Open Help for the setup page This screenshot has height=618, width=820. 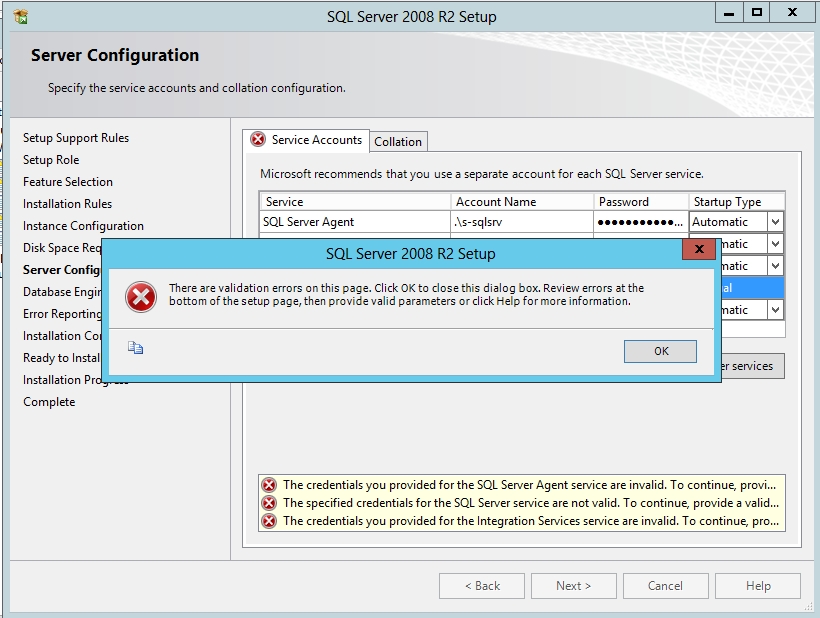(x=758, y=586)
